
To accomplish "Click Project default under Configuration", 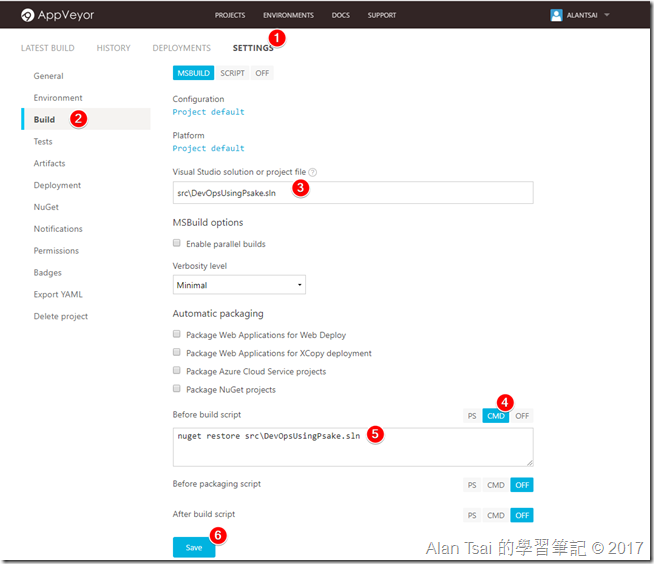I will (209, 112).
